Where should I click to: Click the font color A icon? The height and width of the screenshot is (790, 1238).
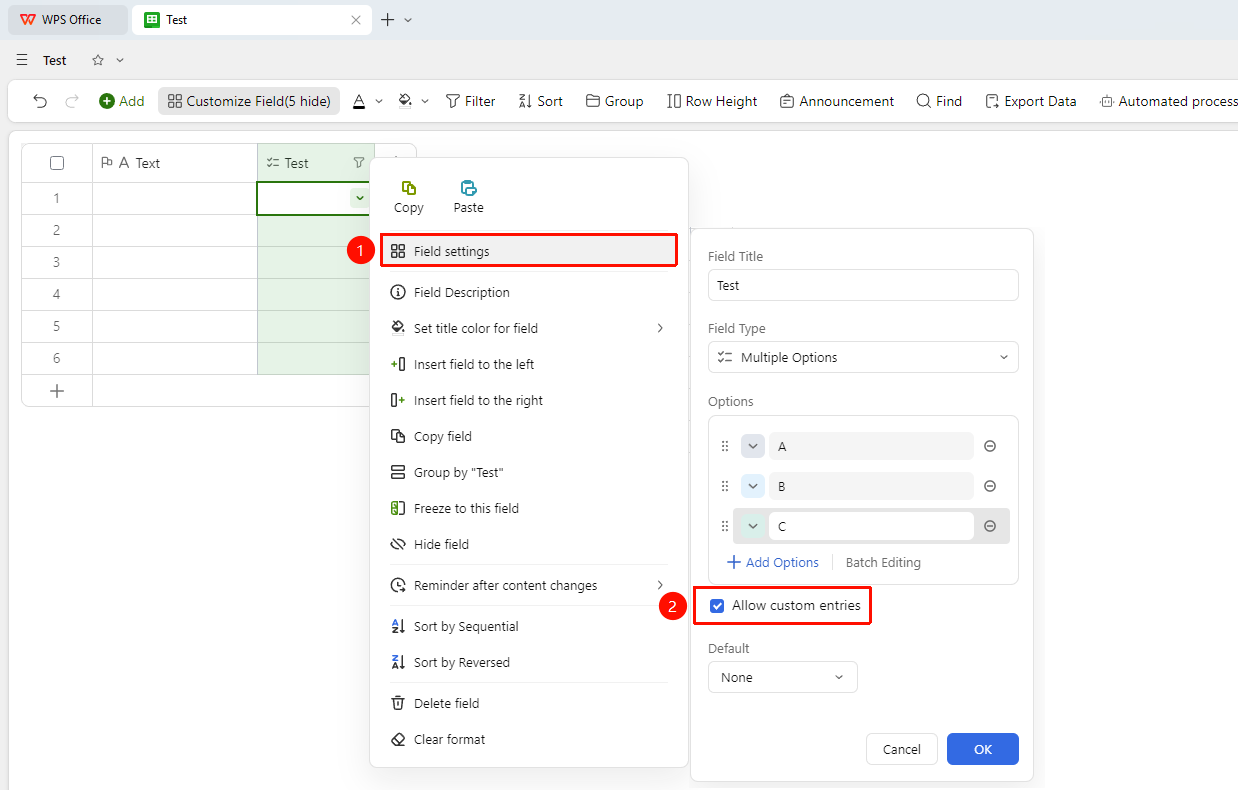[358, 101]
